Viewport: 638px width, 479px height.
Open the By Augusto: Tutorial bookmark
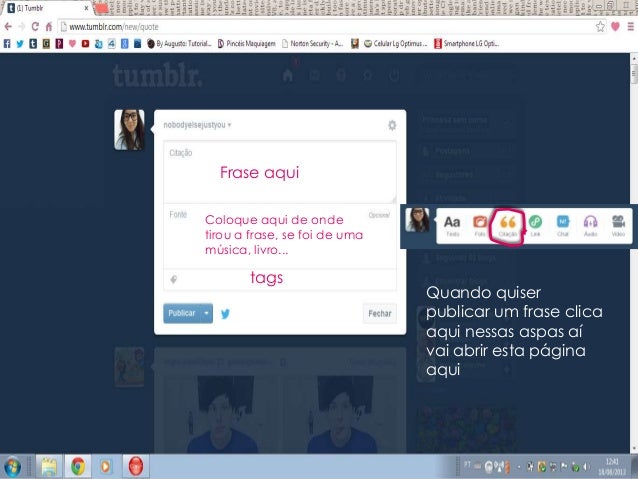point(179,44)
